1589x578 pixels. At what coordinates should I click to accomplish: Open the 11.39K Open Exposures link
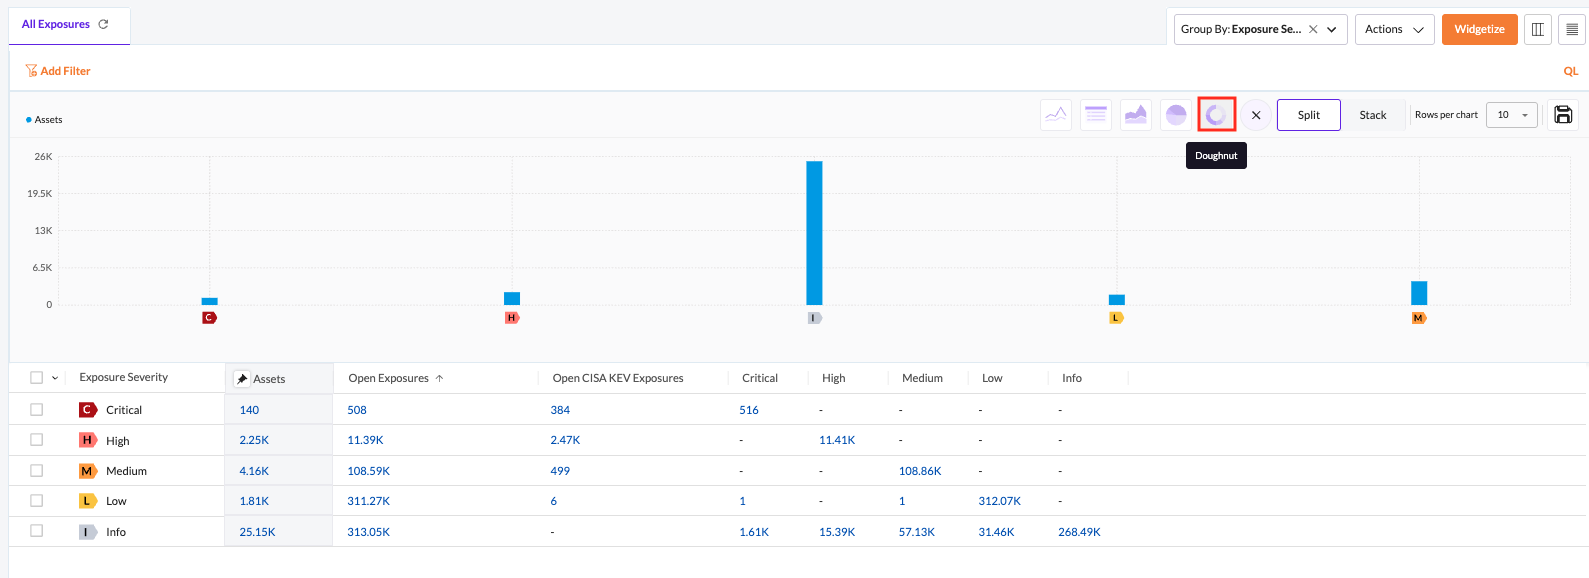[x=365, y=440]
